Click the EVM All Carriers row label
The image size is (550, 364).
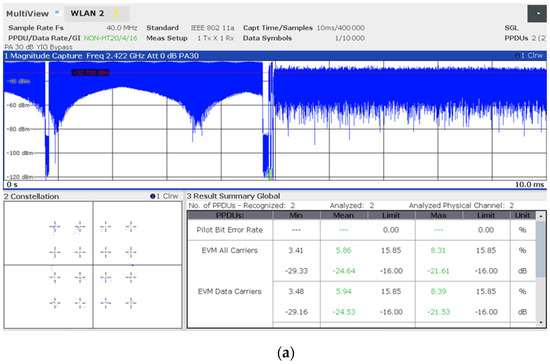[x=230, y=250]
